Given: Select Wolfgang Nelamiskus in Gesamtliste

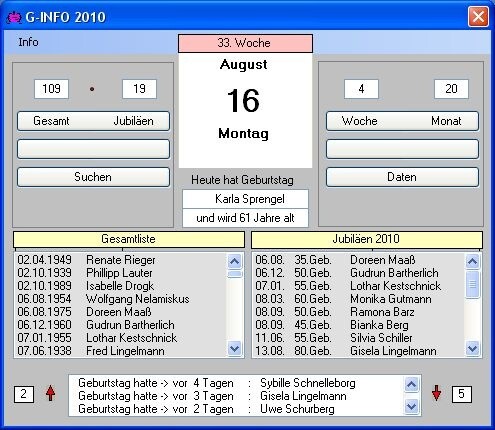Looking at the screenshot, I should (121, 299).
